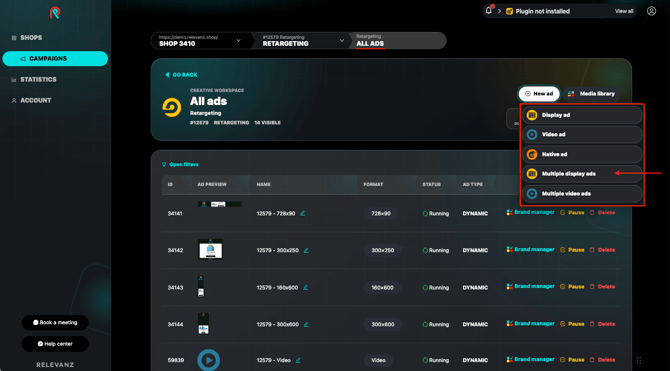Open preview thumbnail of ad 34142

(x=210, y=249)
